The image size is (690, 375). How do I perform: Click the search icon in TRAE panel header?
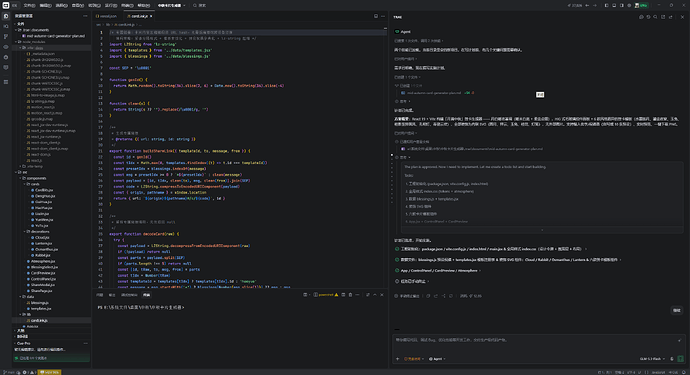[655, 17]
